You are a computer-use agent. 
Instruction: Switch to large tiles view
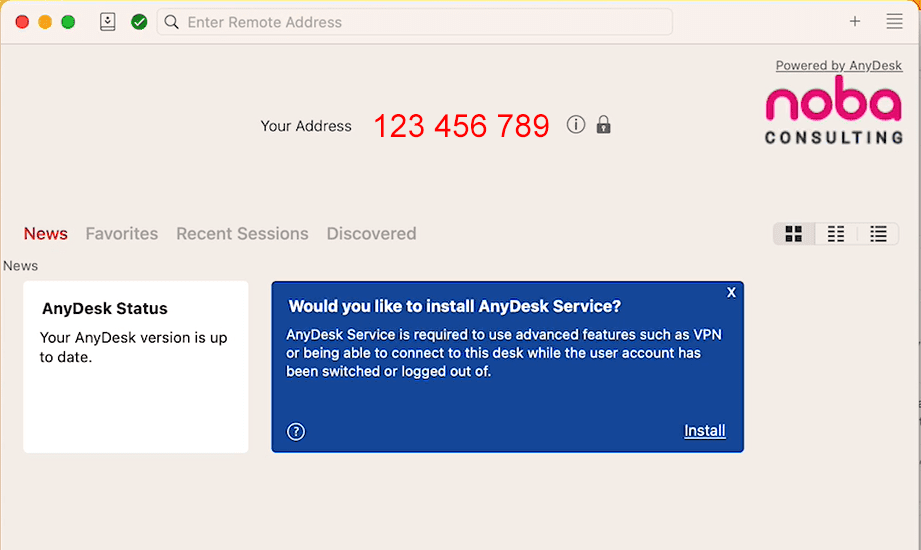(794, 234)
